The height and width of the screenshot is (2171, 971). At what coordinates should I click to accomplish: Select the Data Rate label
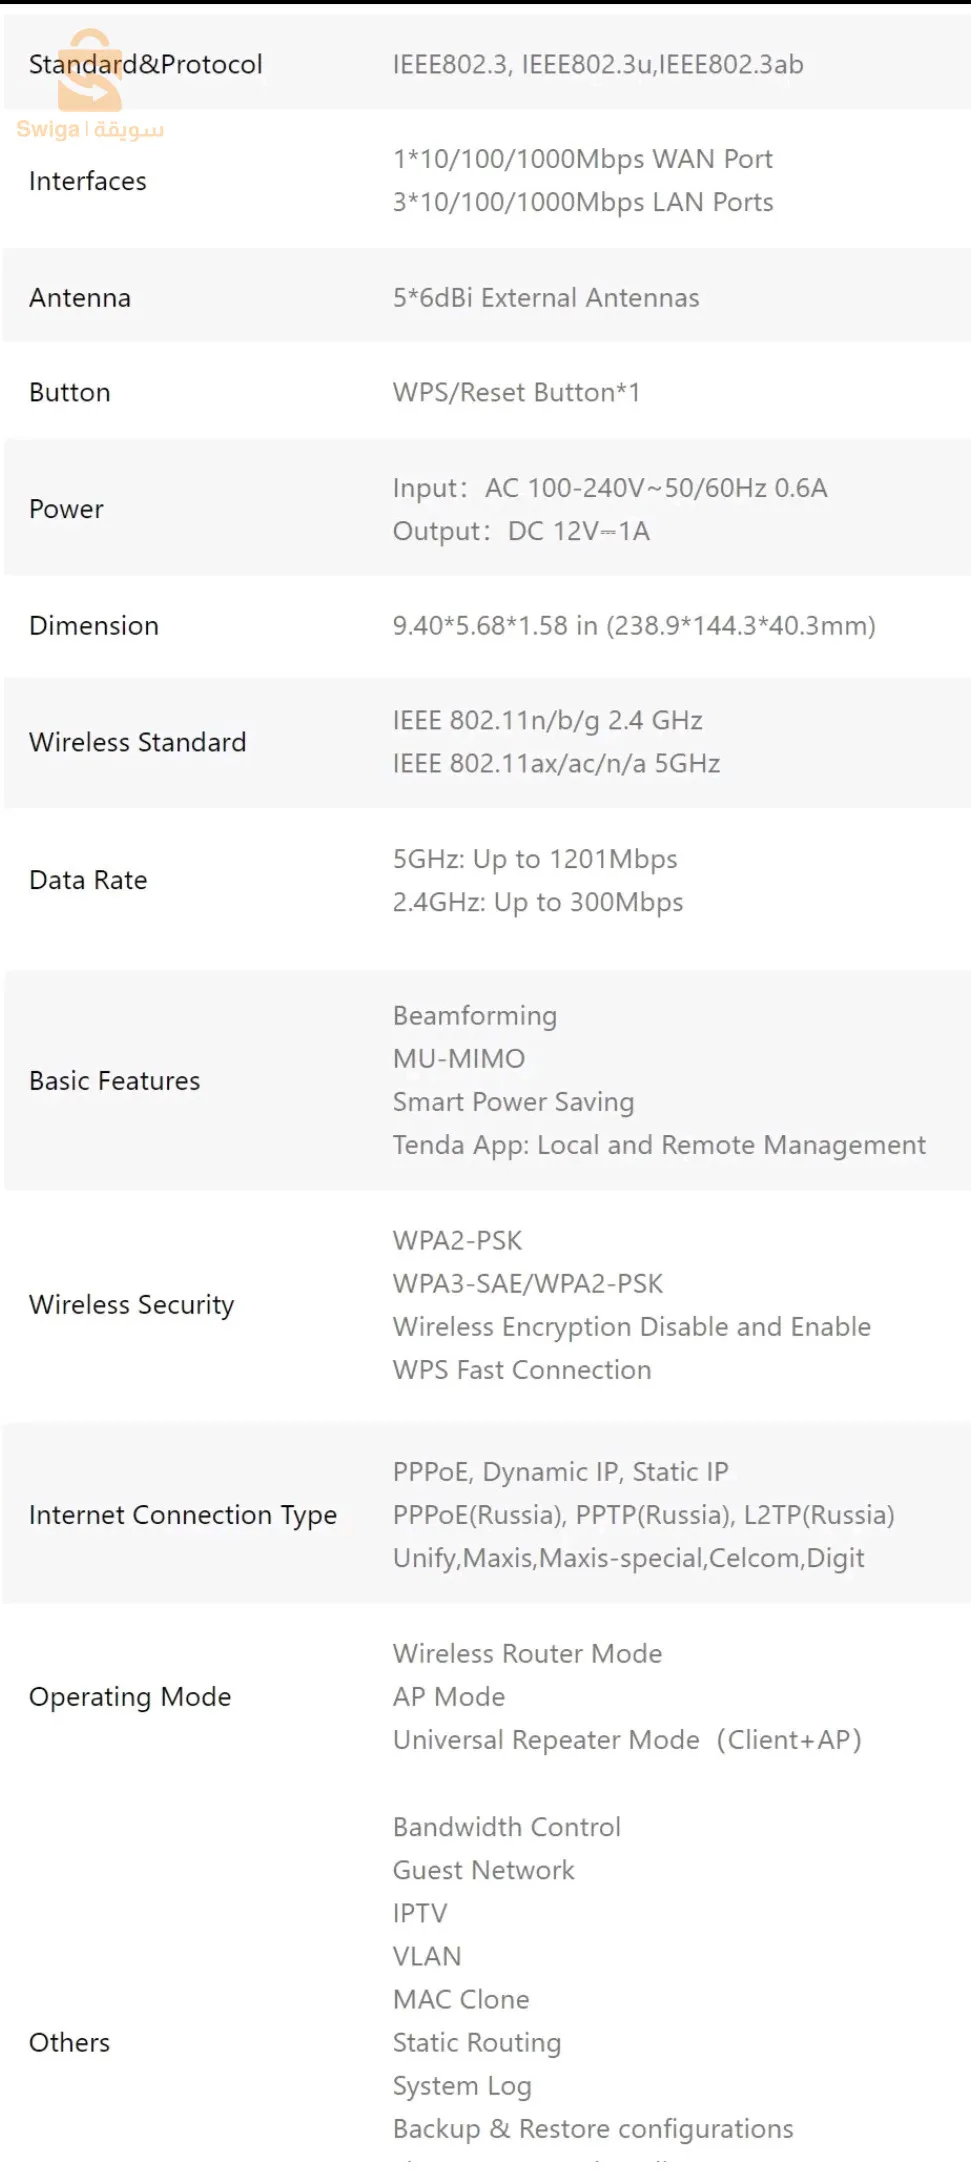tap(88, 880)
